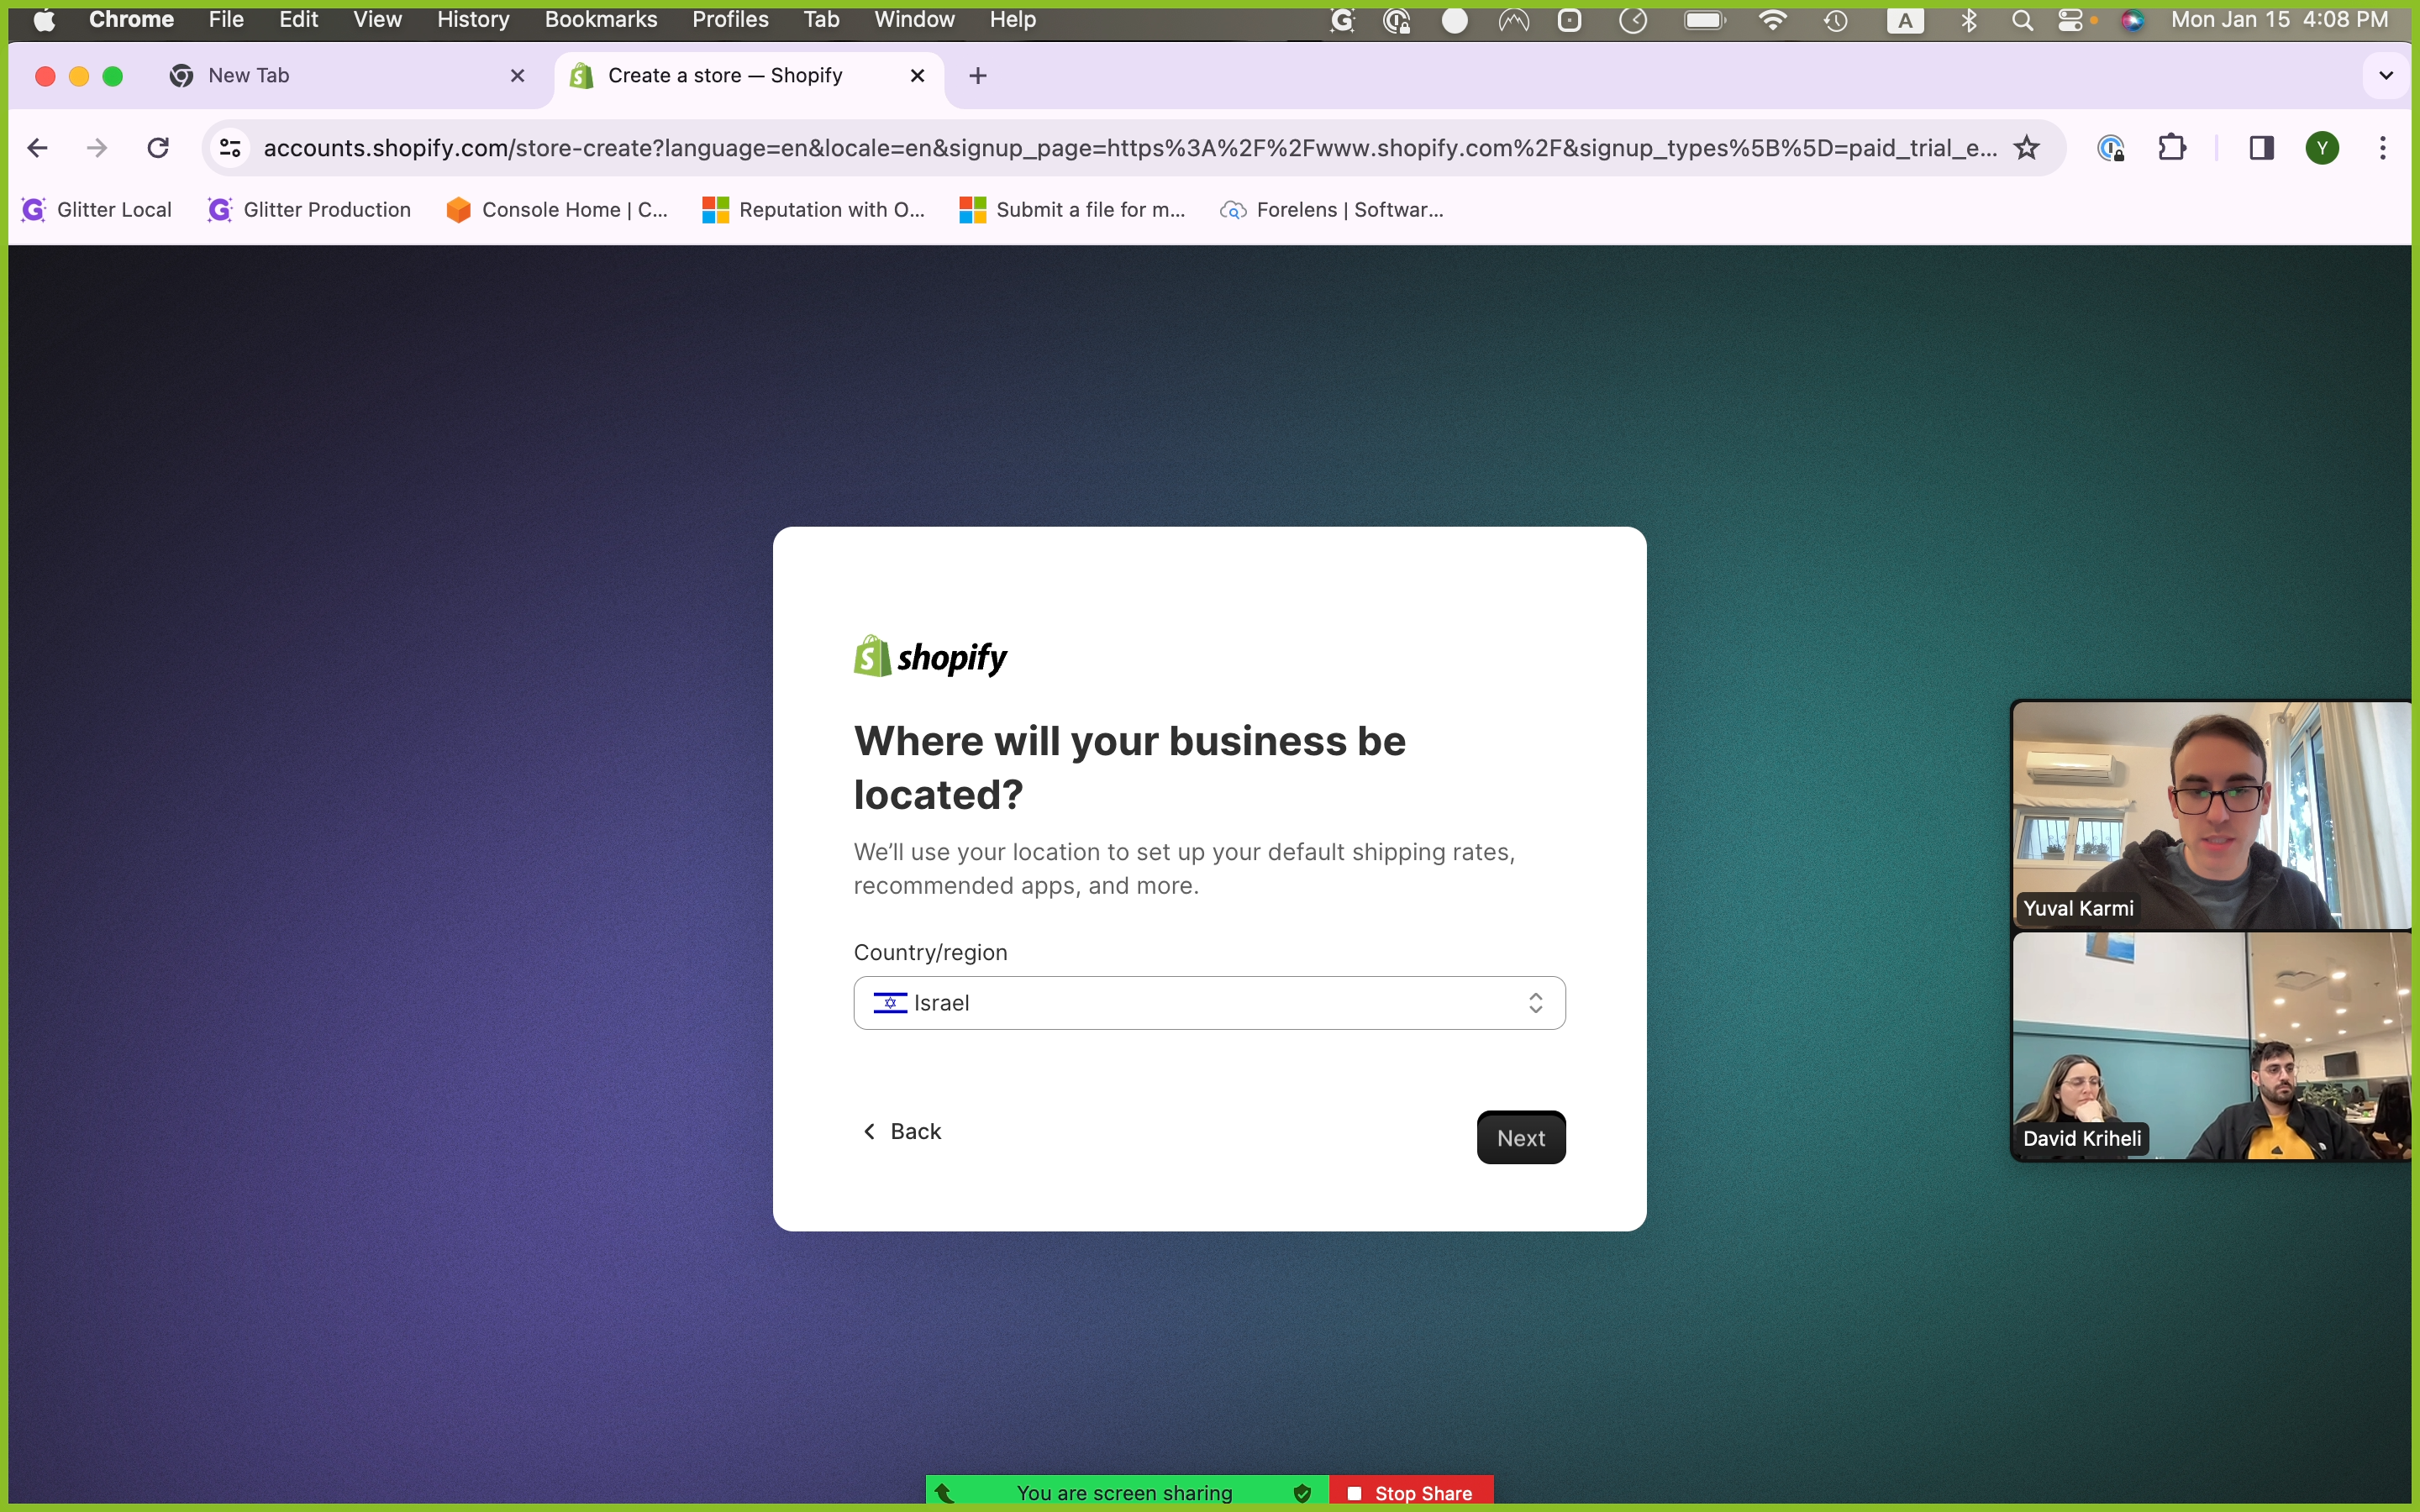Click the screen sharing security shield icon
The image size is (2420, 1512).
click(x=1302, y=1493)
